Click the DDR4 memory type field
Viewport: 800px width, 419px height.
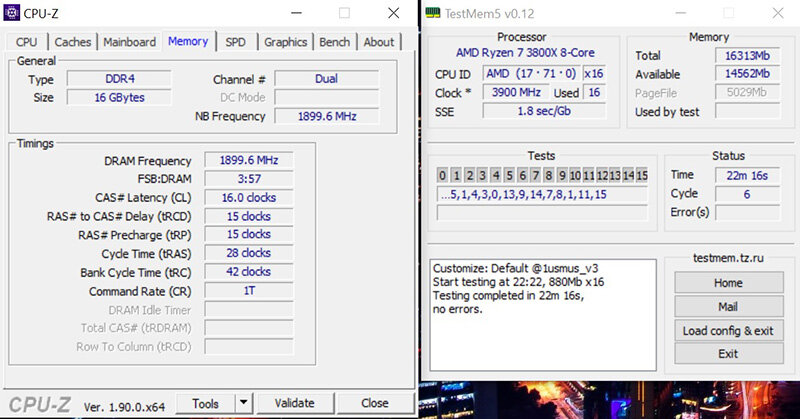click(x=119, y=79)
